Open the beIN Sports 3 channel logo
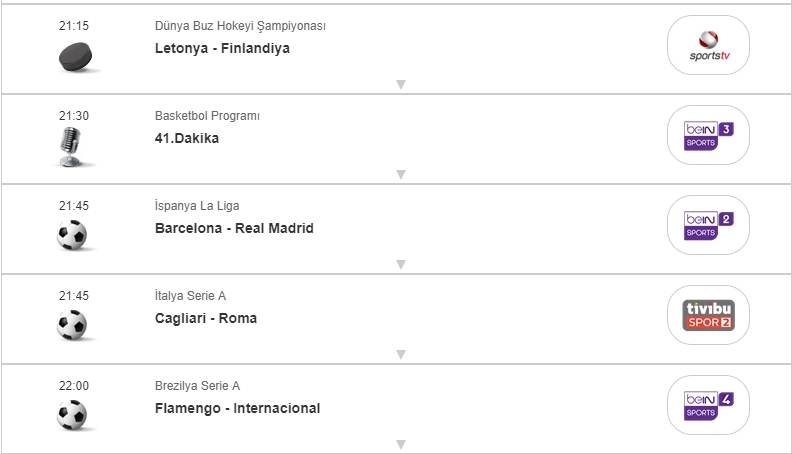The image size is (792, 454). pyautogui.click(x=708, y=135)
